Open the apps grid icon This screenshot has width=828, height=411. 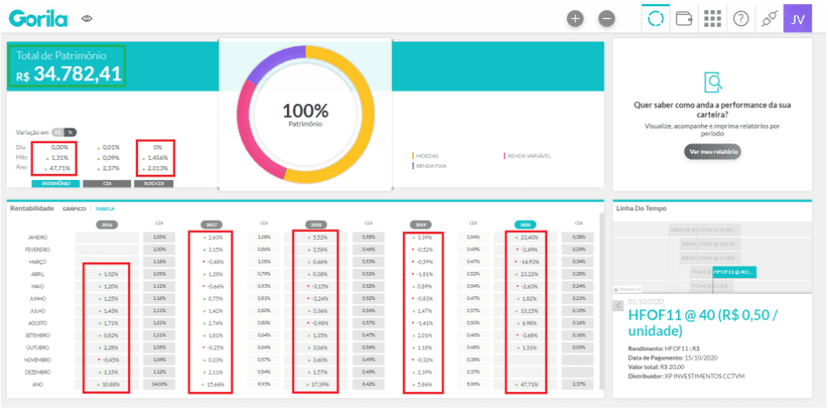(x=713, y=19)
